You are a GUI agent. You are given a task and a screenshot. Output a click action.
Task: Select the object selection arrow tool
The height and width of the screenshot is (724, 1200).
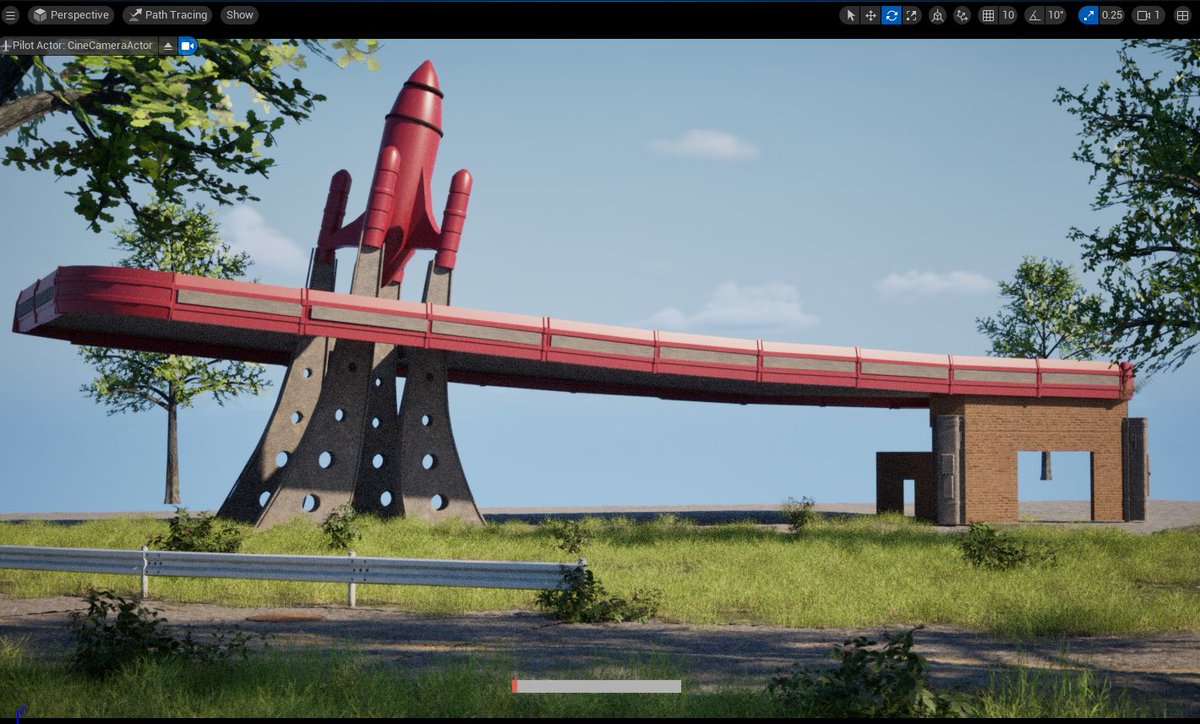click(851, 14)
